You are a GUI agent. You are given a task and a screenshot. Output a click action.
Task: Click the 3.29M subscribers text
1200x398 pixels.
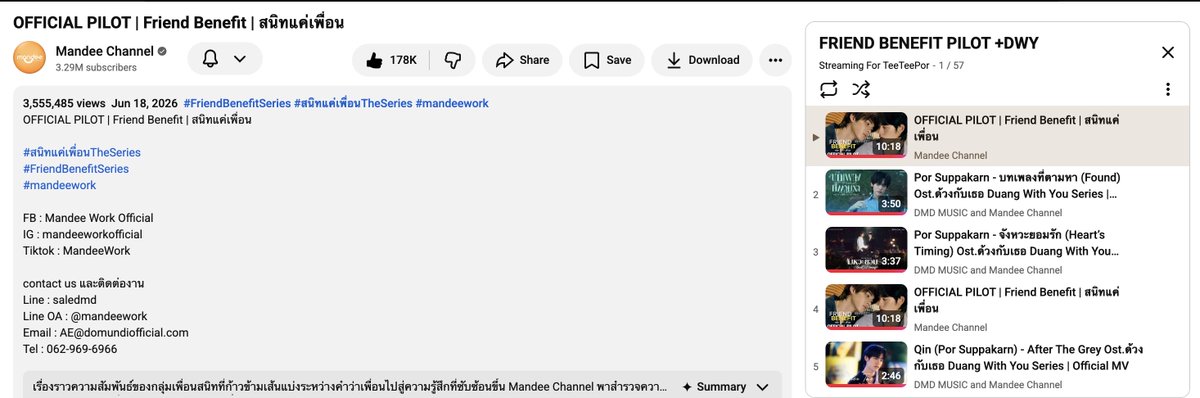[96, 68]
